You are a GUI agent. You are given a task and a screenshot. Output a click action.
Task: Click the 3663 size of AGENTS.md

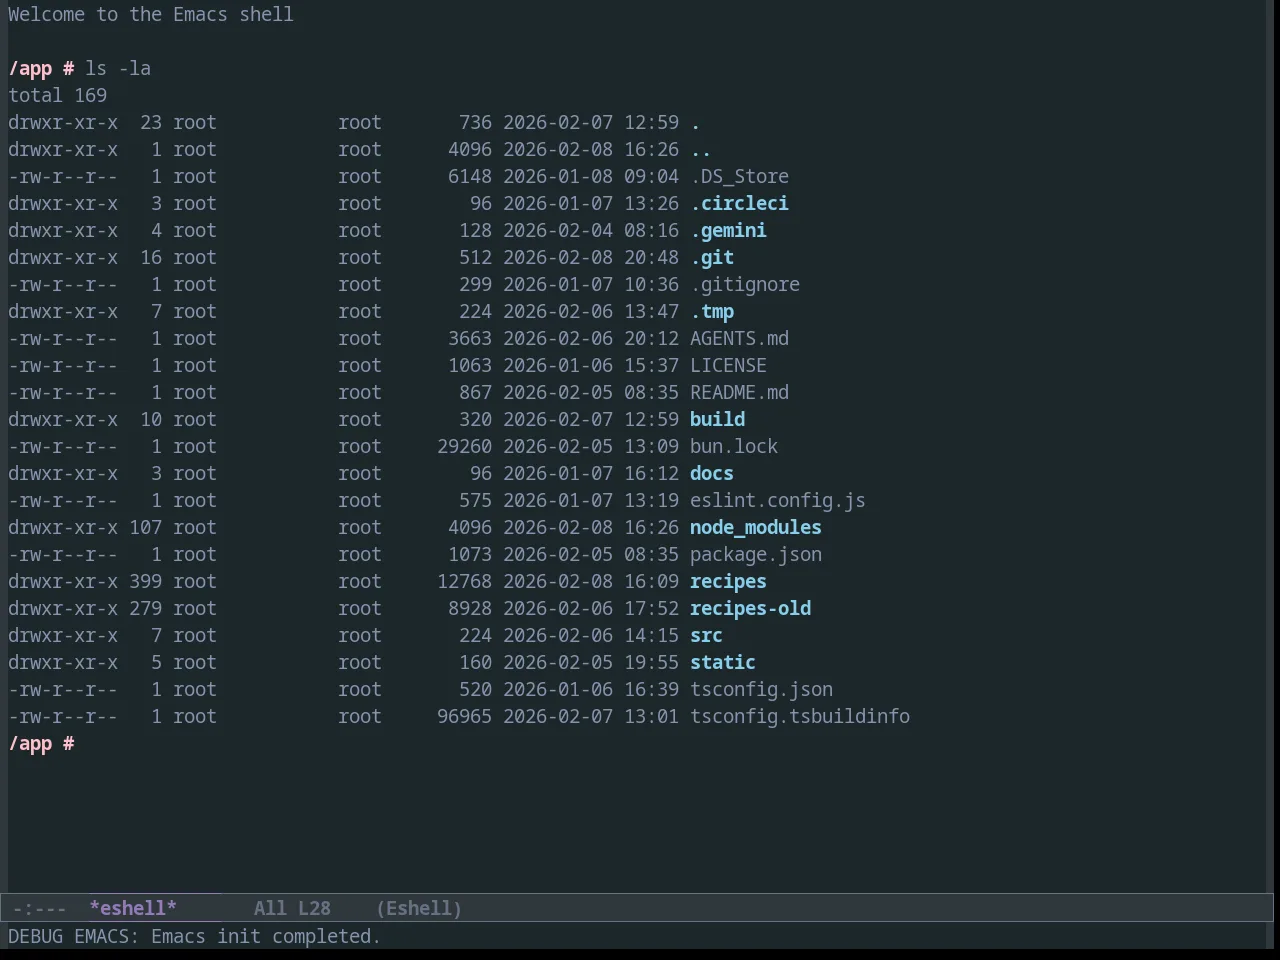470,338
